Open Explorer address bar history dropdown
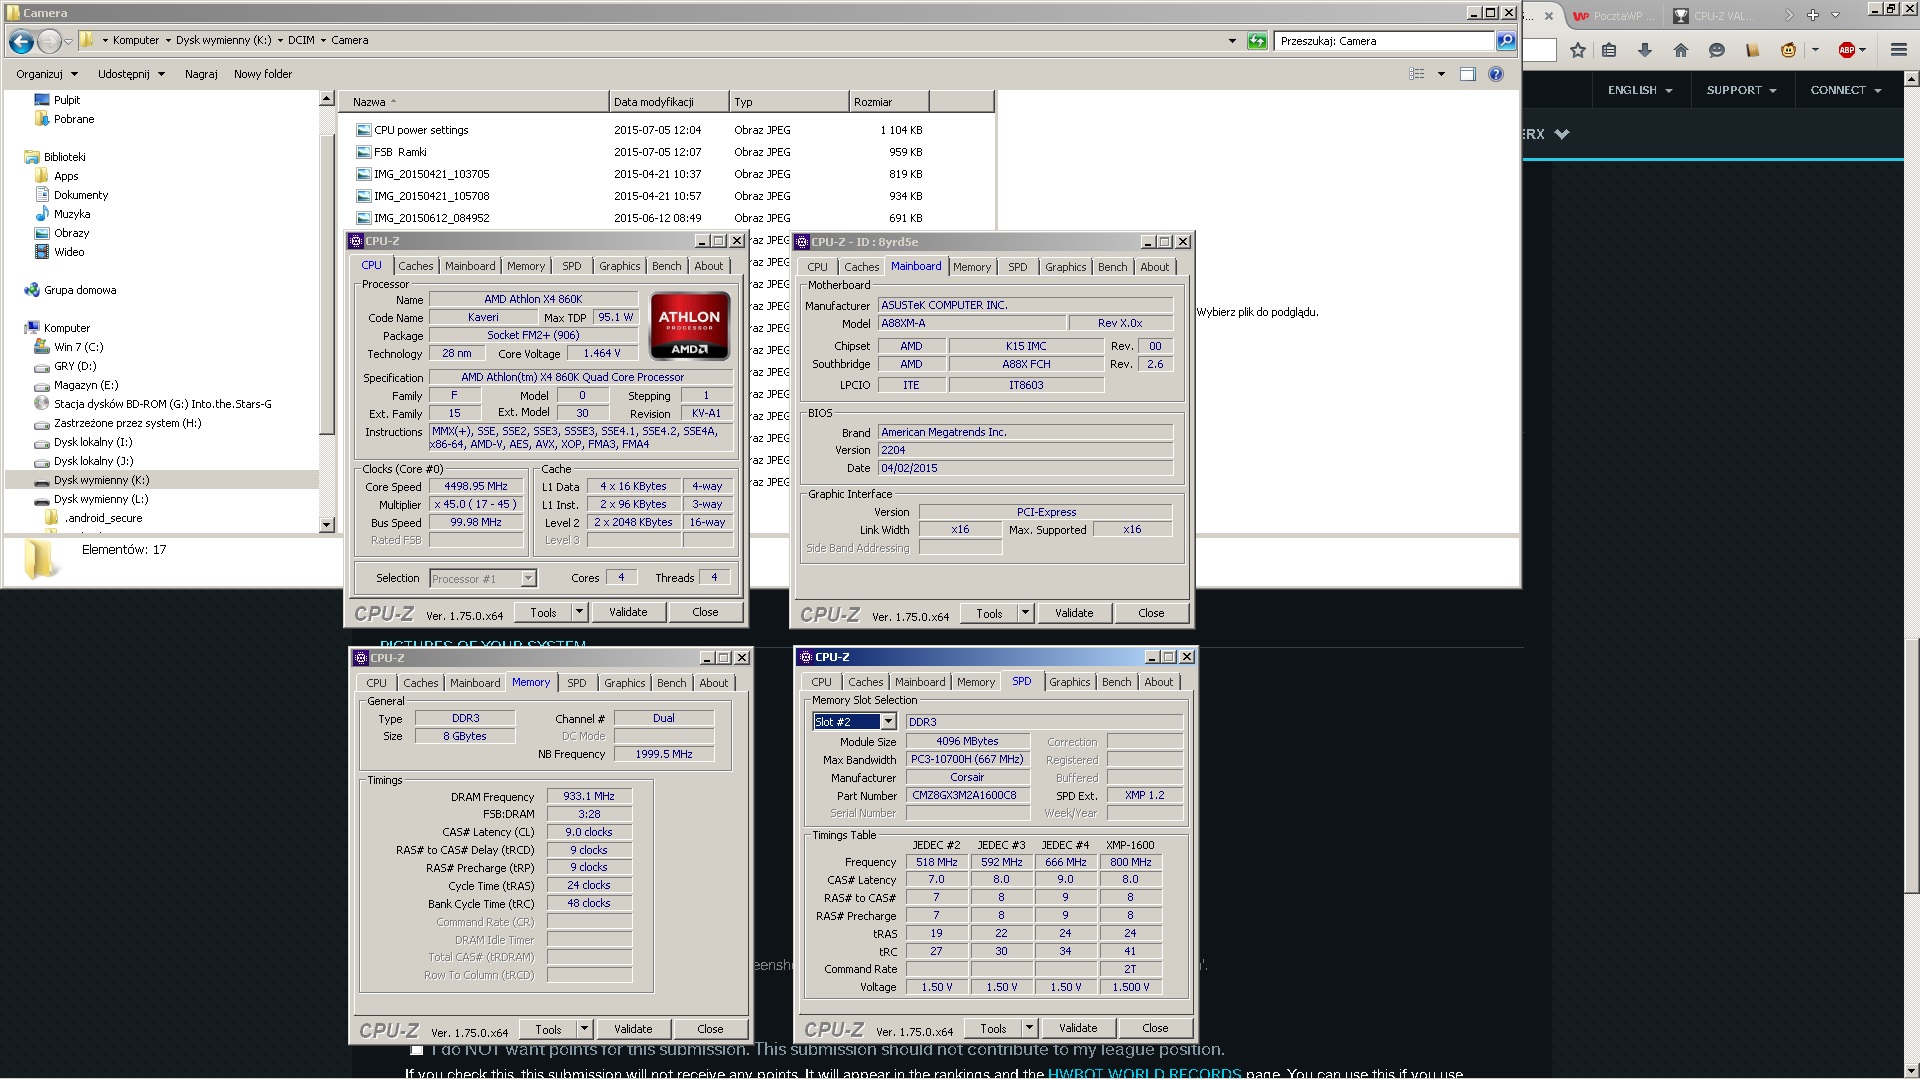1920x1080 pixels. coord(1232,41)
